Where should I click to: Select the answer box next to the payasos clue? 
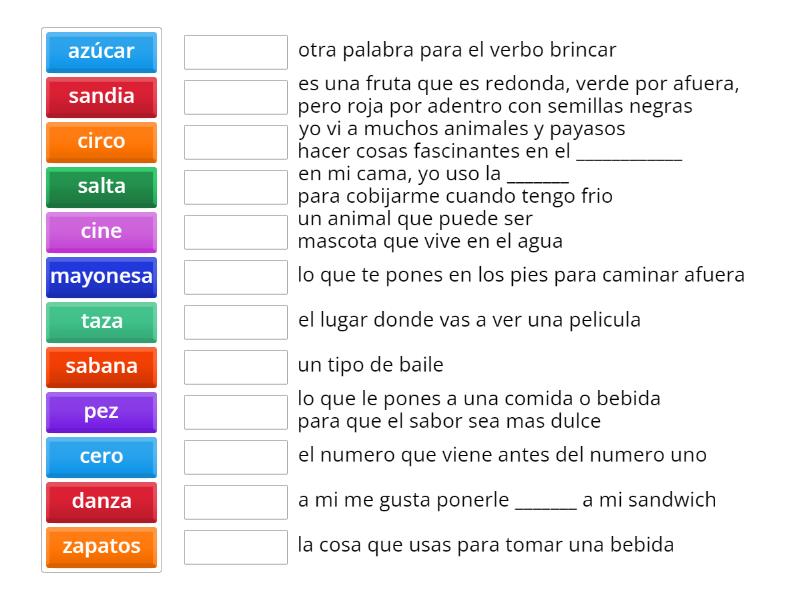(234, 142)
